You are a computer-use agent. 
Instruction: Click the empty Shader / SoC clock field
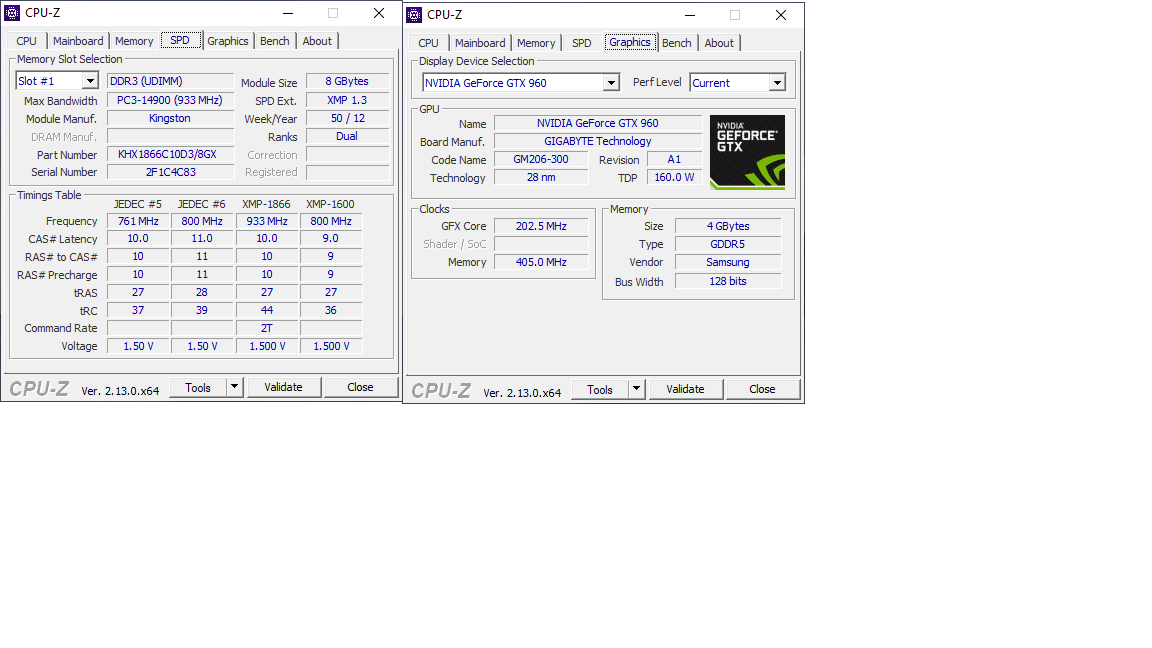click(x=541, y=244)
